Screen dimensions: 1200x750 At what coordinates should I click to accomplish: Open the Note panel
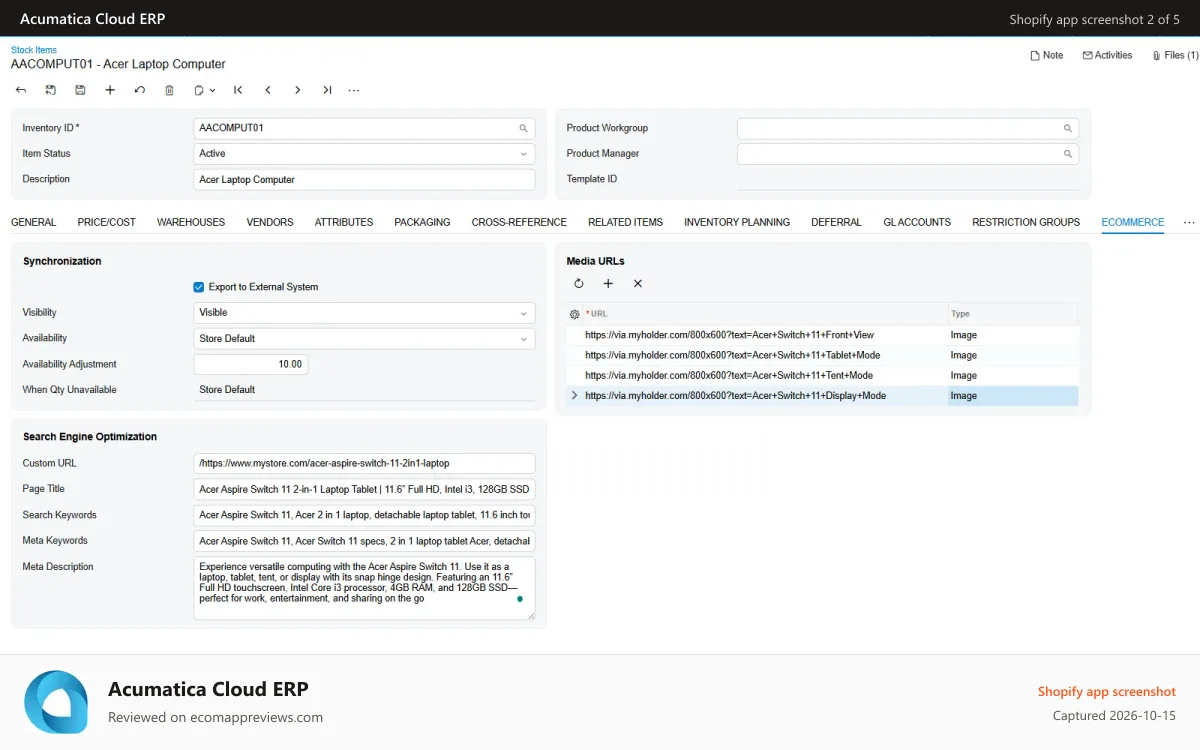click(1047, 56)
